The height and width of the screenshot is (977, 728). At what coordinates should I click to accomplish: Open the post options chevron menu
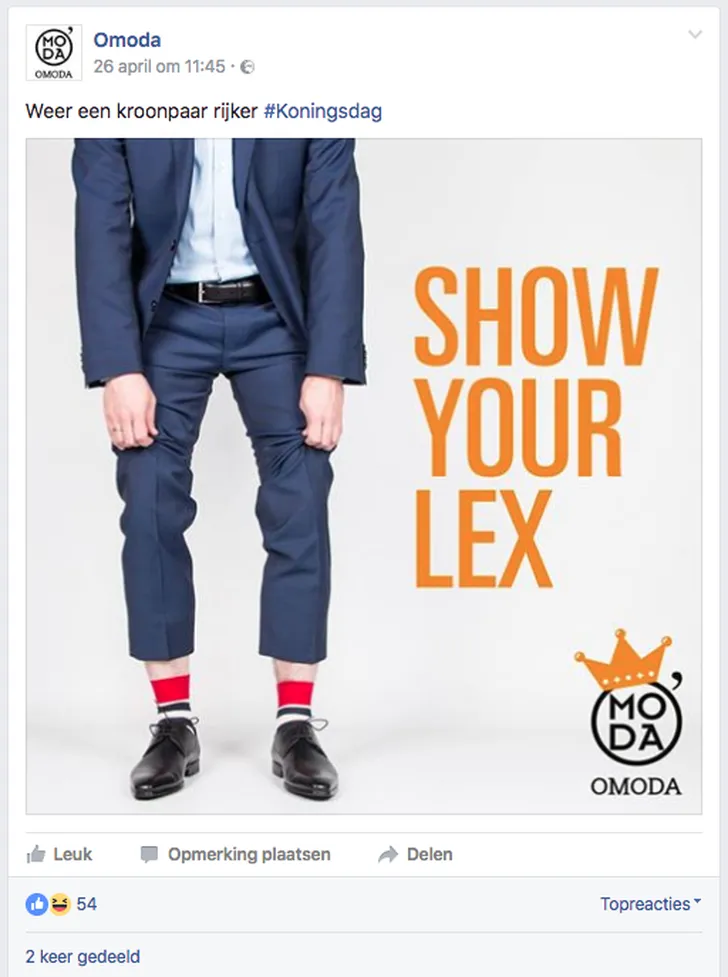point(695,34)
